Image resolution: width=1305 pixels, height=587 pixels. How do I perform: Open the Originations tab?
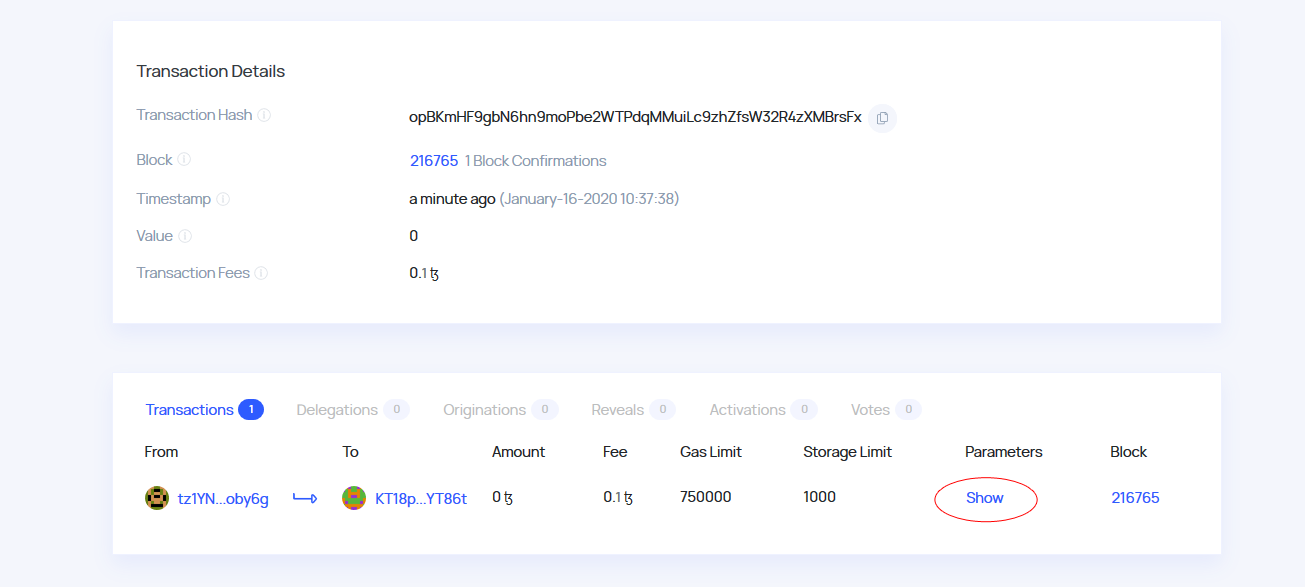coord(484,410)
